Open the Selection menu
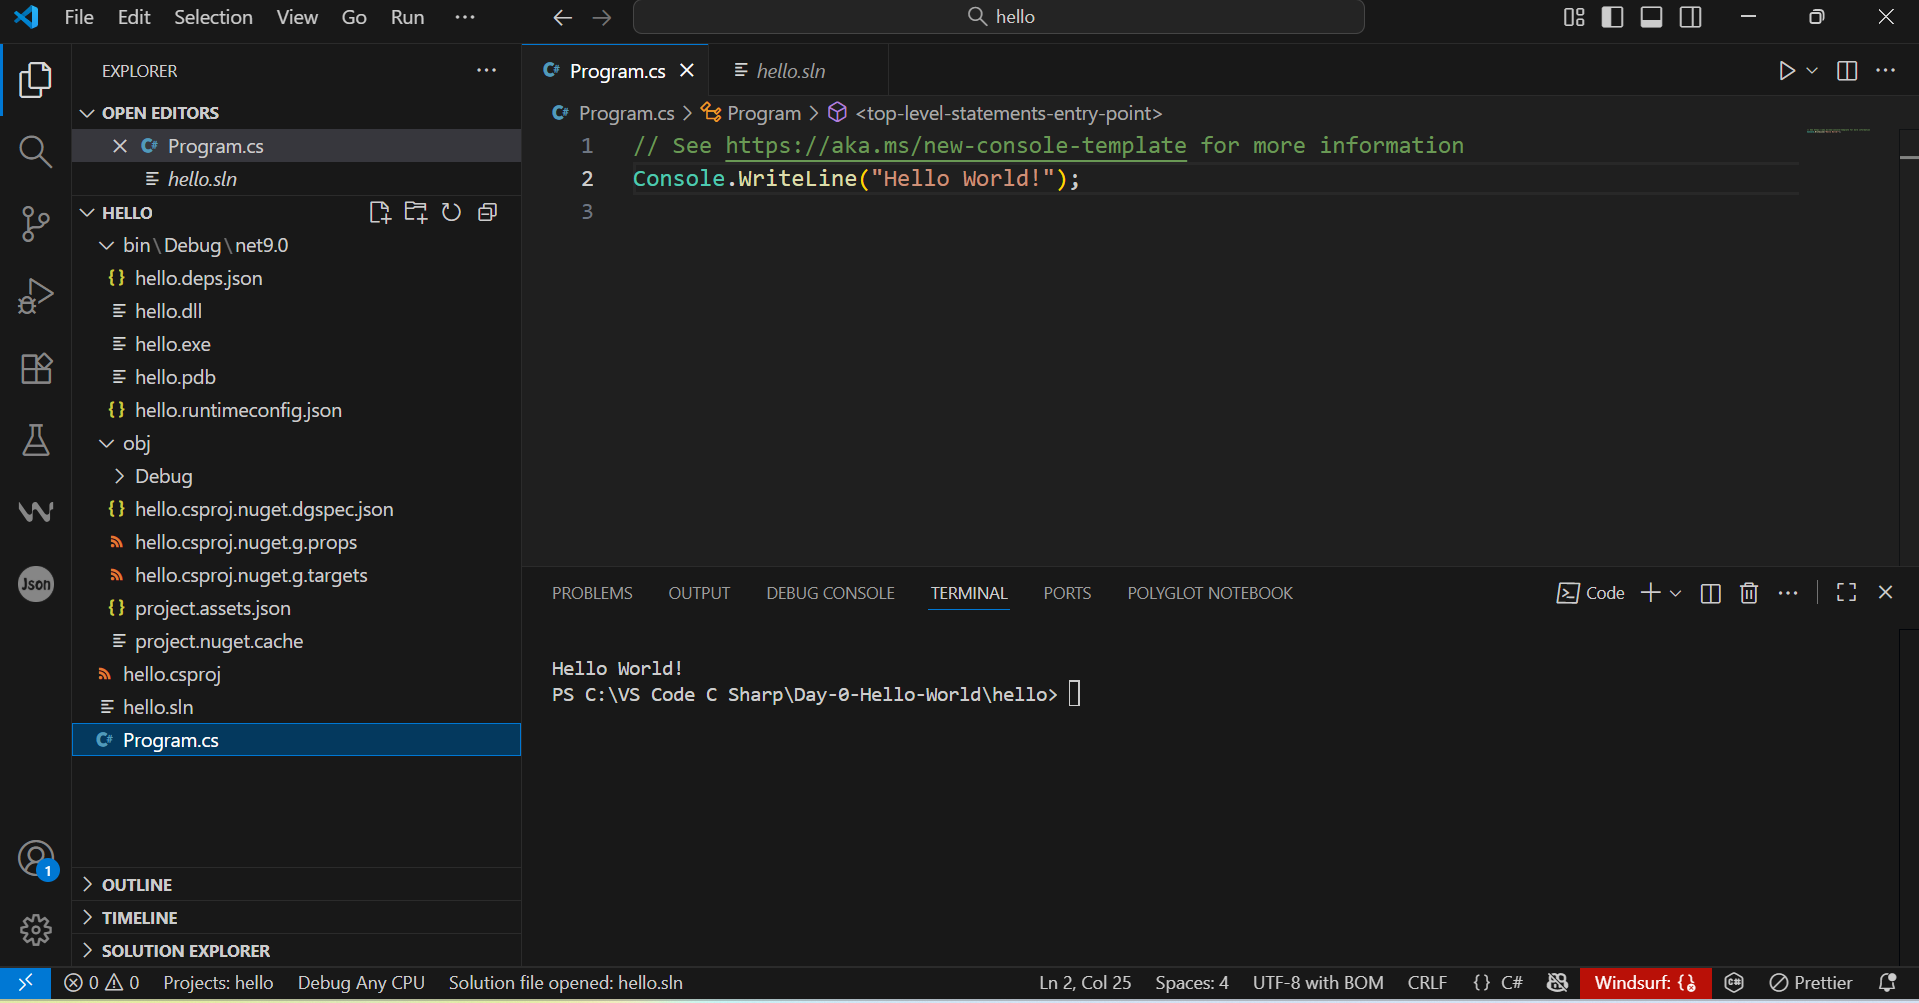 tap(213, 17)
